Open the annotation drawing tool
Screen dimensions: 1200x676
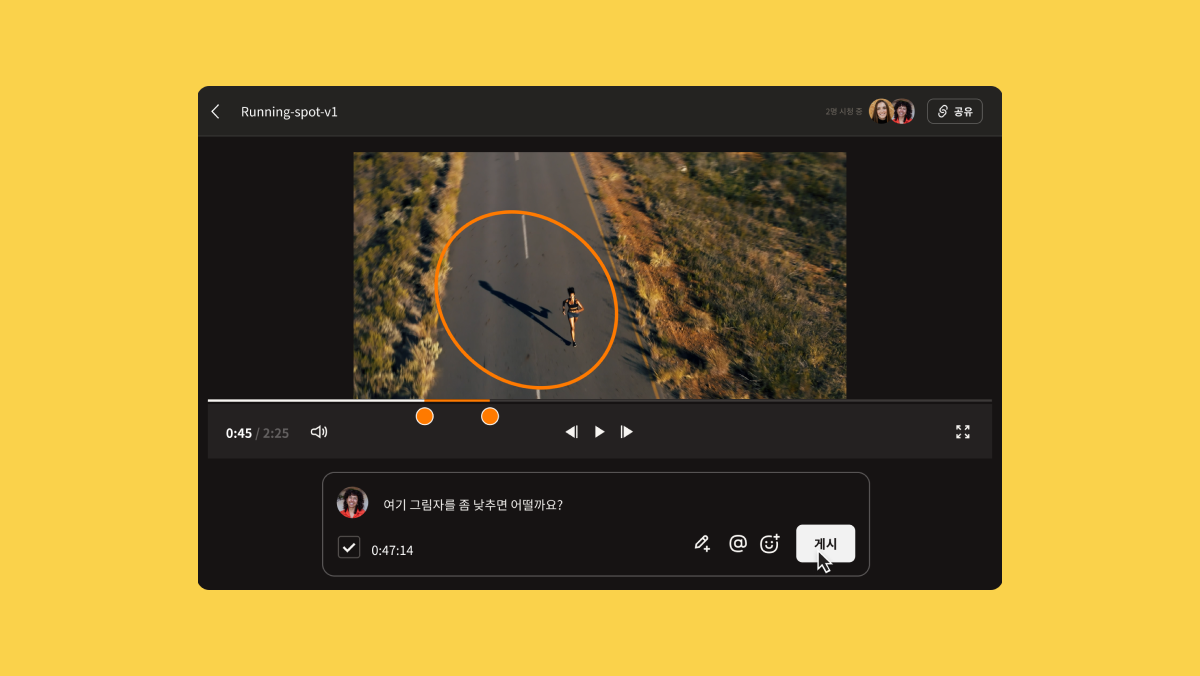pyautogui.click(x=701, y=543)
